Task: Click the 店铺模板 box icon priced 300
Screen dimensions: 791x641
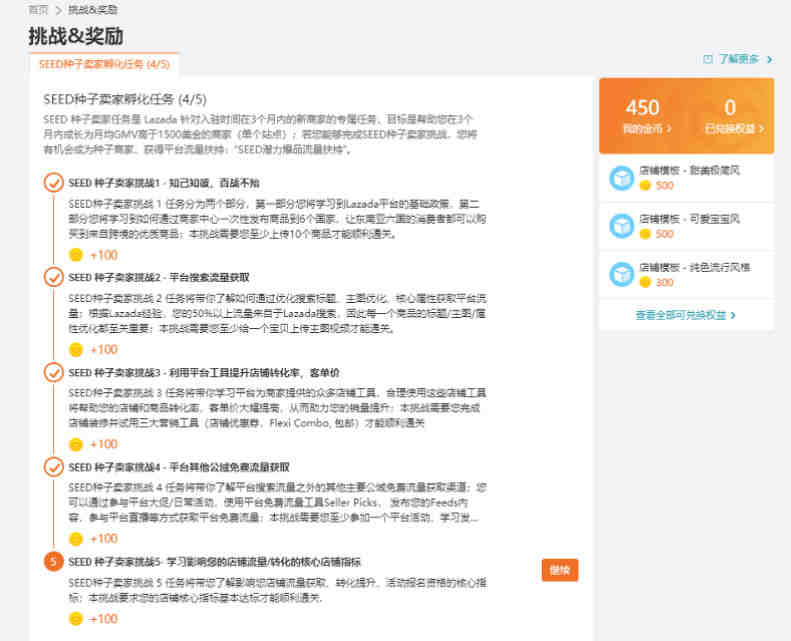Action: click(622, 275)
